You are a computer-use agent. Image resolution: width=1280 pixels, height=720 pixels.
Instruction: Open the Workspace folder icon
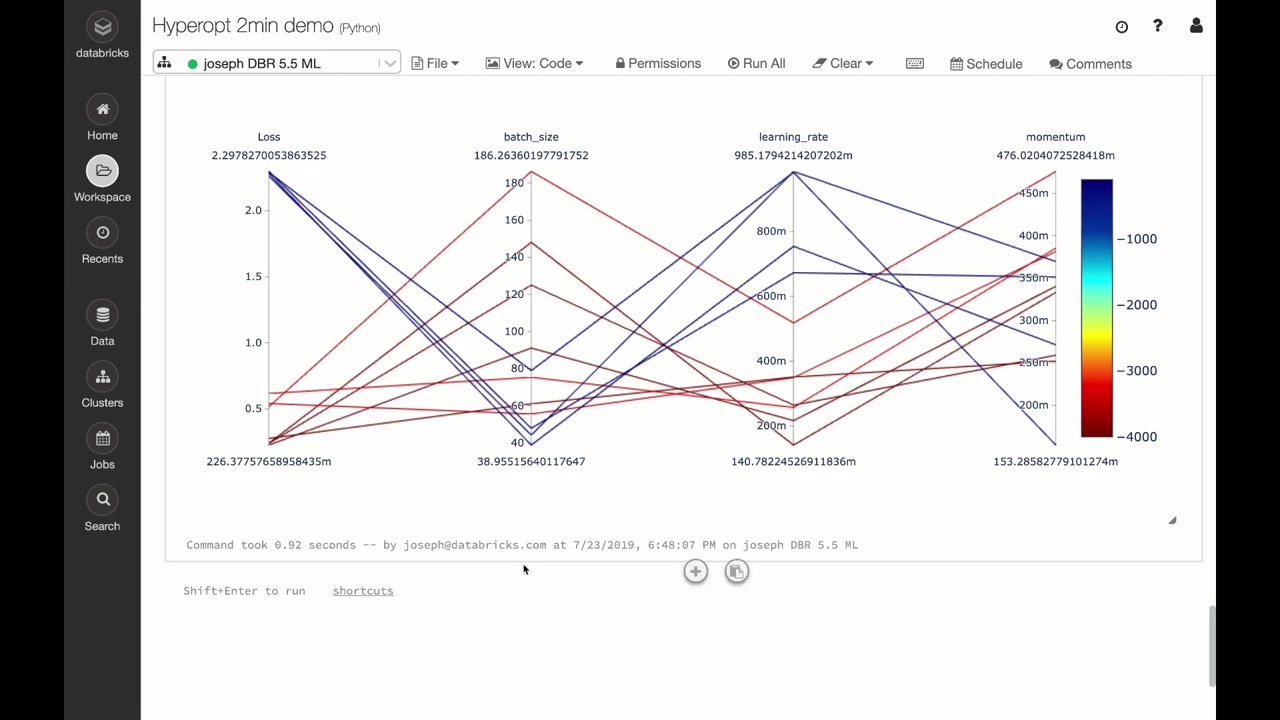102,171
